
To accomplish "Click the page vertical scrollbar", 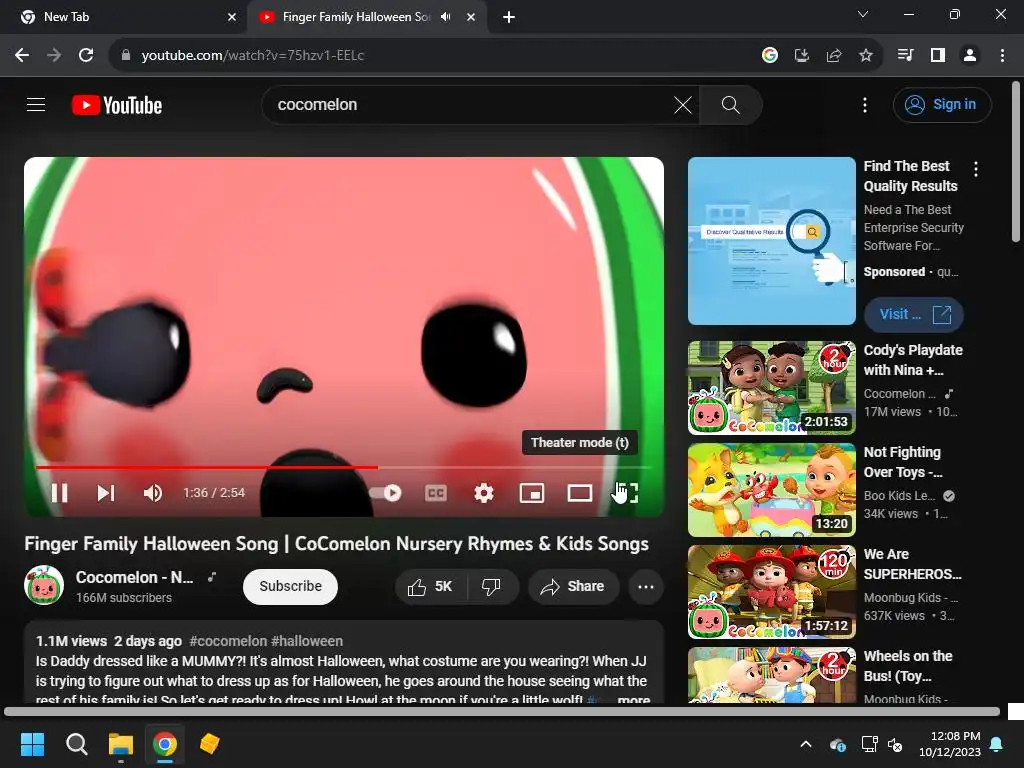I will [x=1016, y=162].
